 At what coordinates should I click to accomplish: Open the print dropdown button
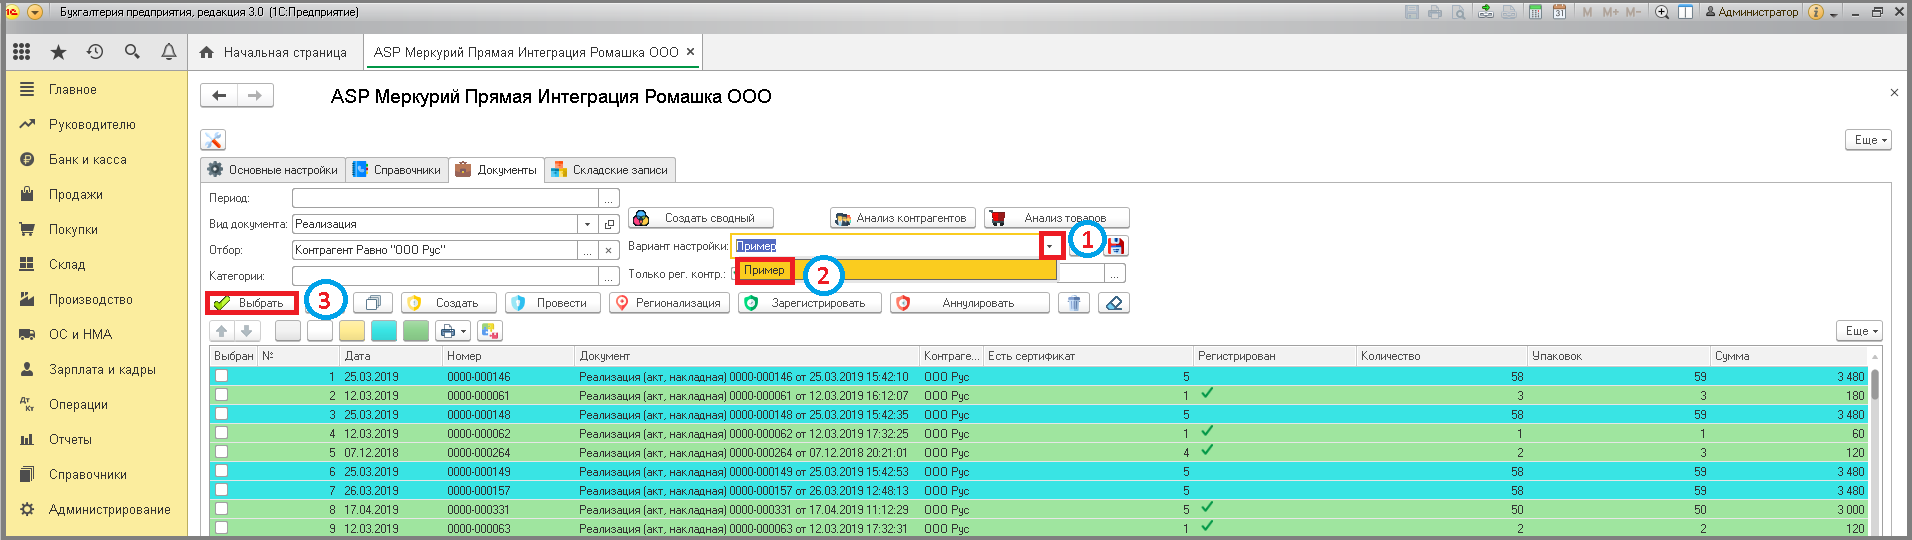(453, 330)
